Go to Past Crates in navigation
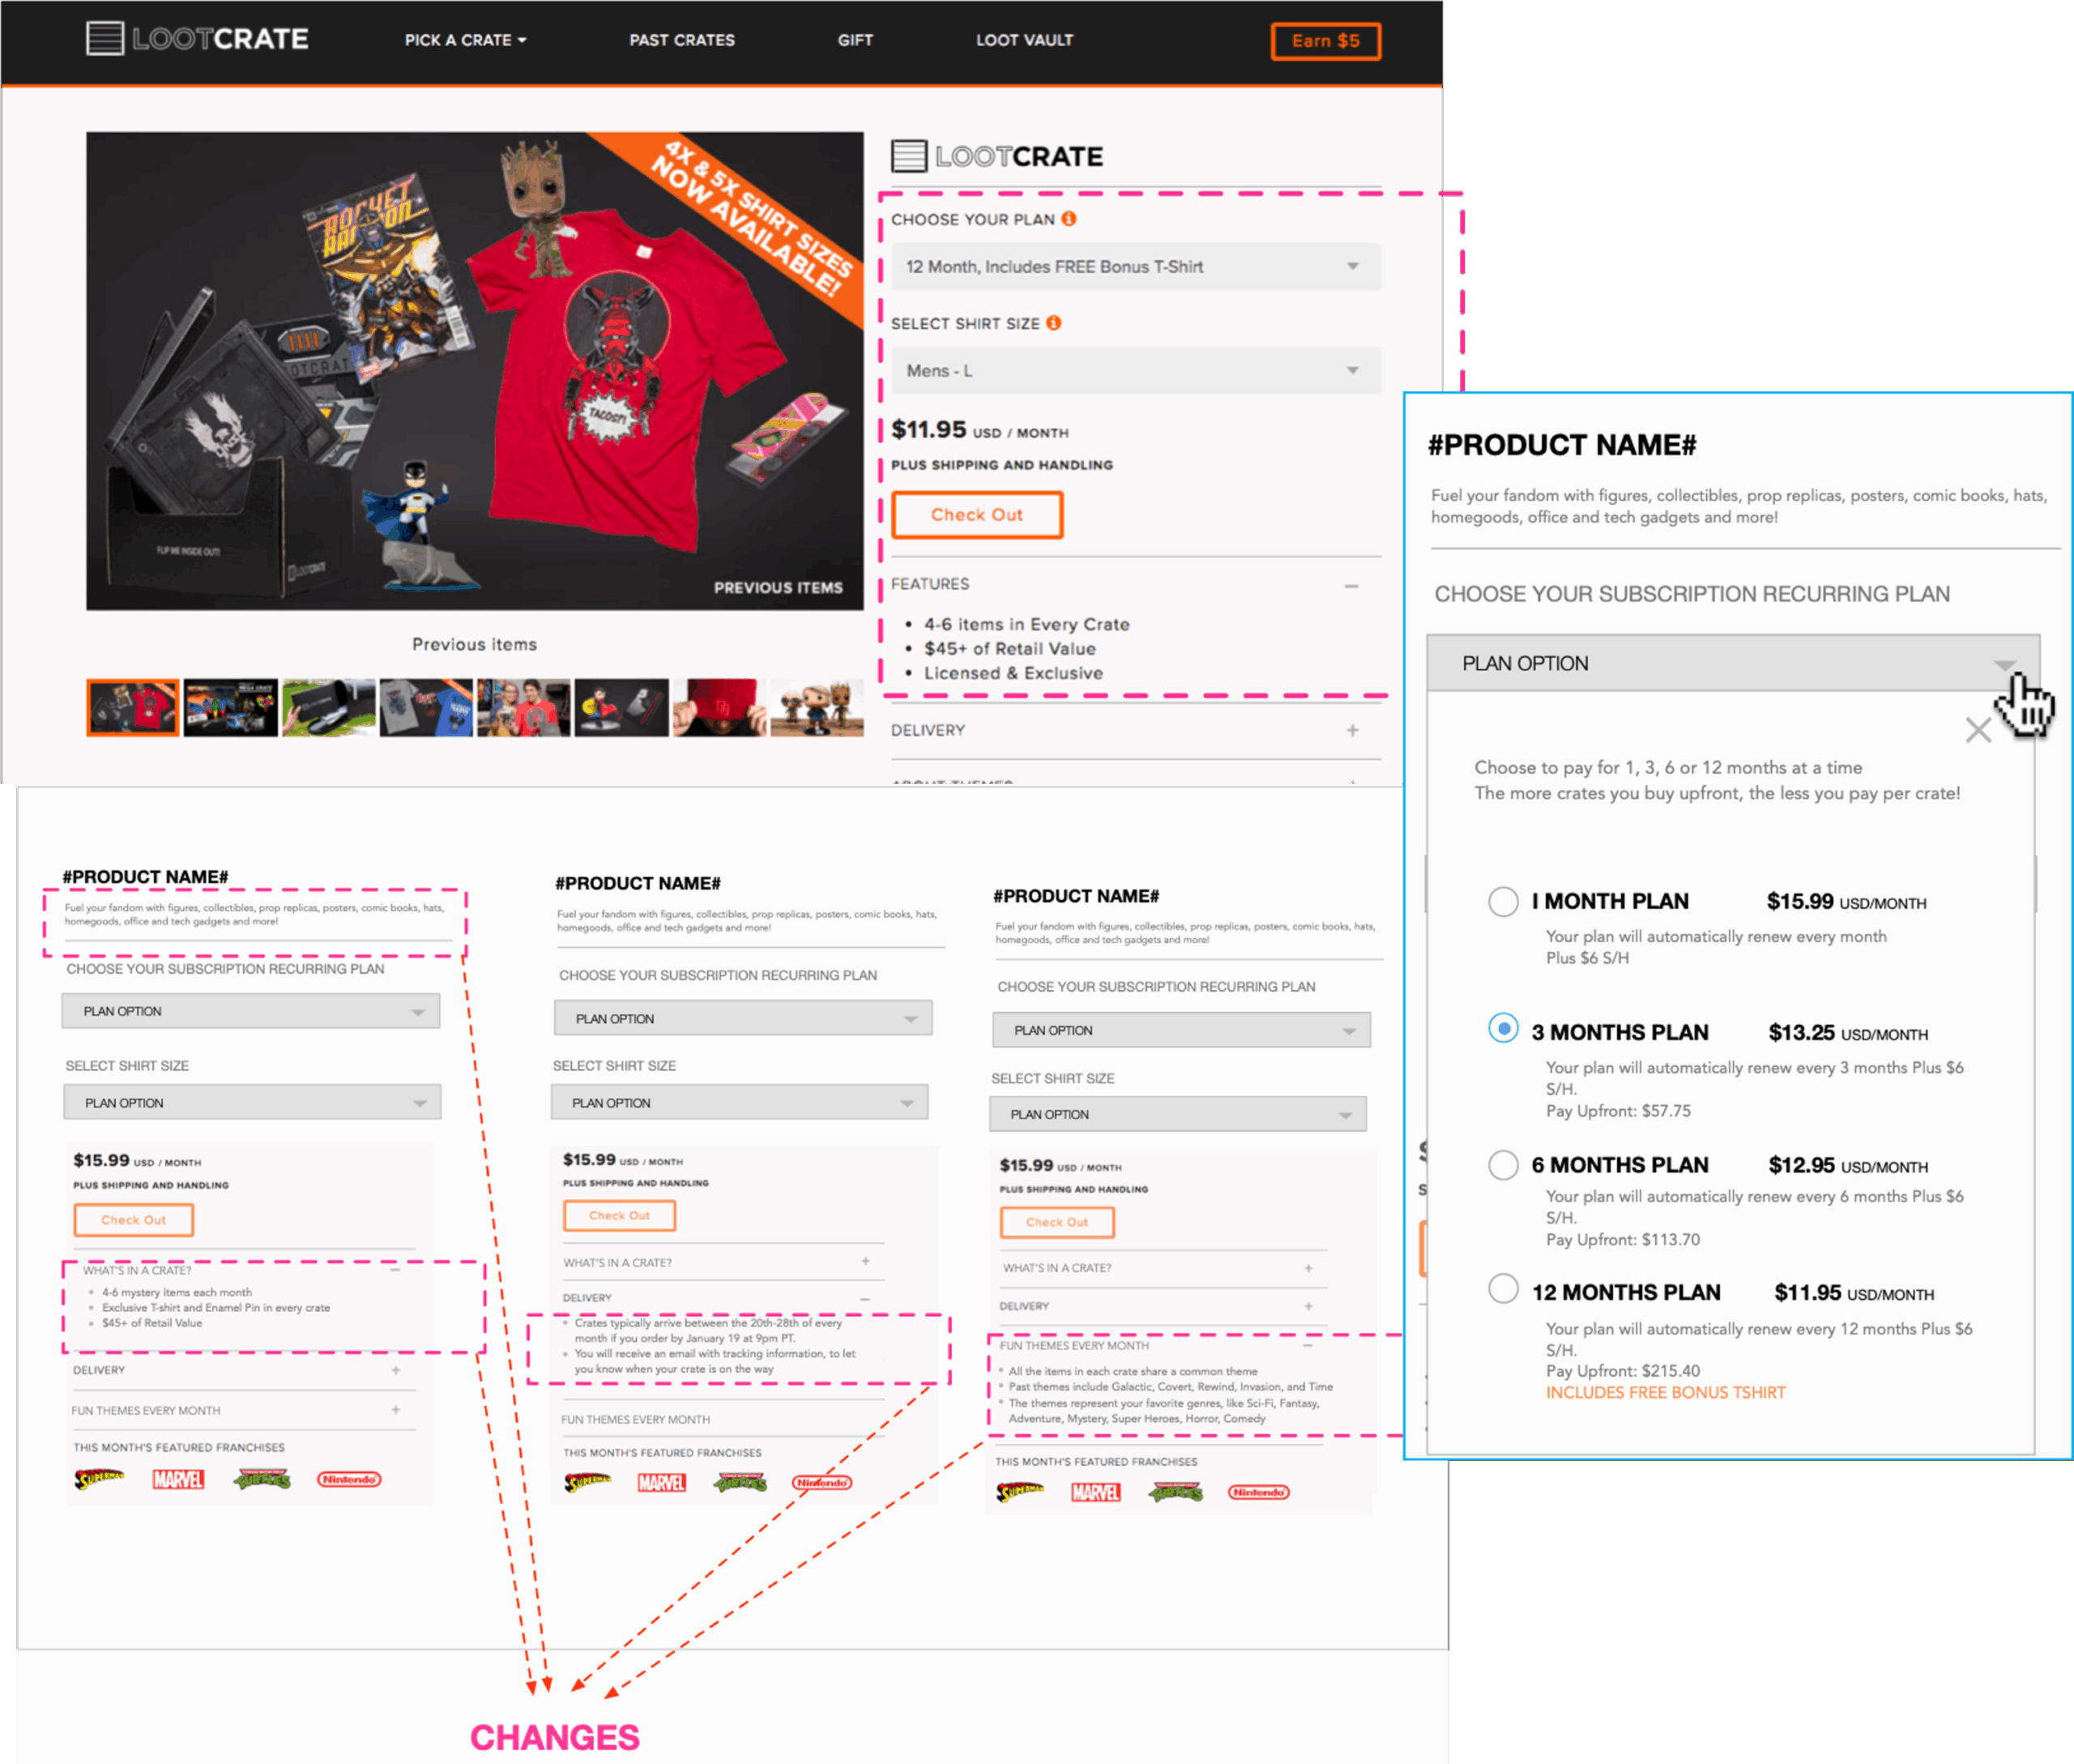 click(x=681, y=40)
